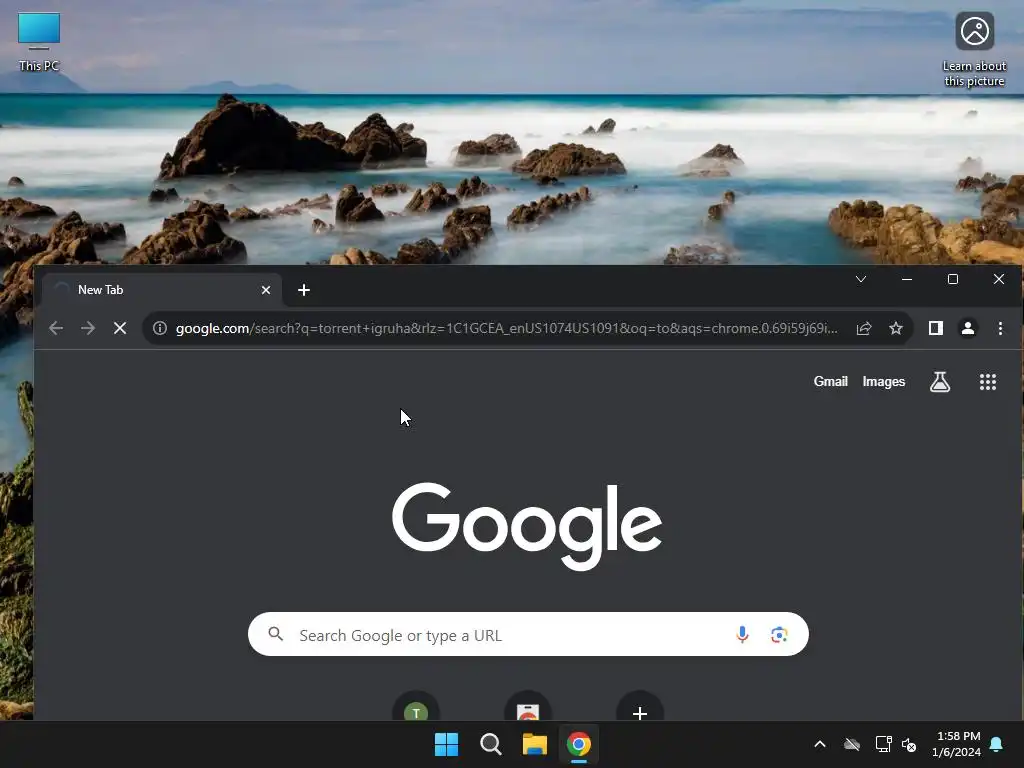This screenshot has width=1024, height=768.
Task: Toggle Chrome side panel
Action: click(936, 328)
